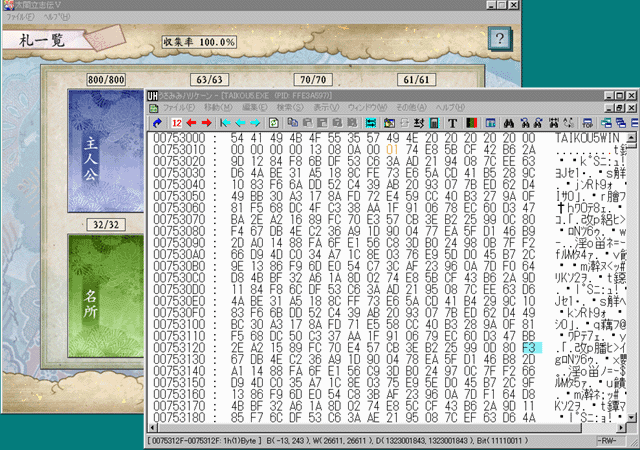Open the ウィンドウ(W) menu
The width and height of the screenshot is (640, 450).
371,107
